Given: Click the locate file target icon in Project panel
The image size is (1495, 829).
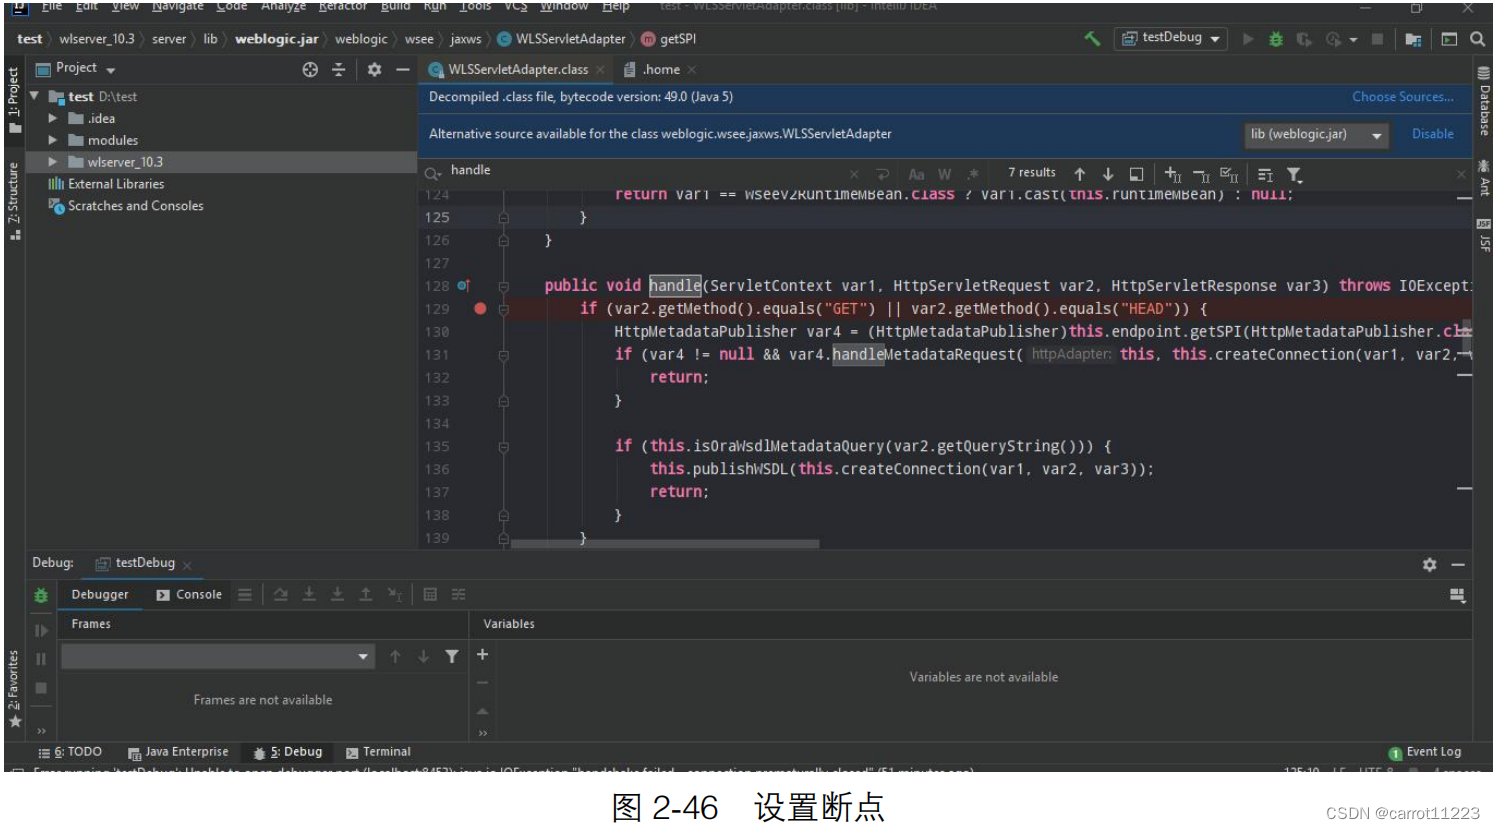Looking at the screenshot, I should pyautogui.click(x=310, y=69).
